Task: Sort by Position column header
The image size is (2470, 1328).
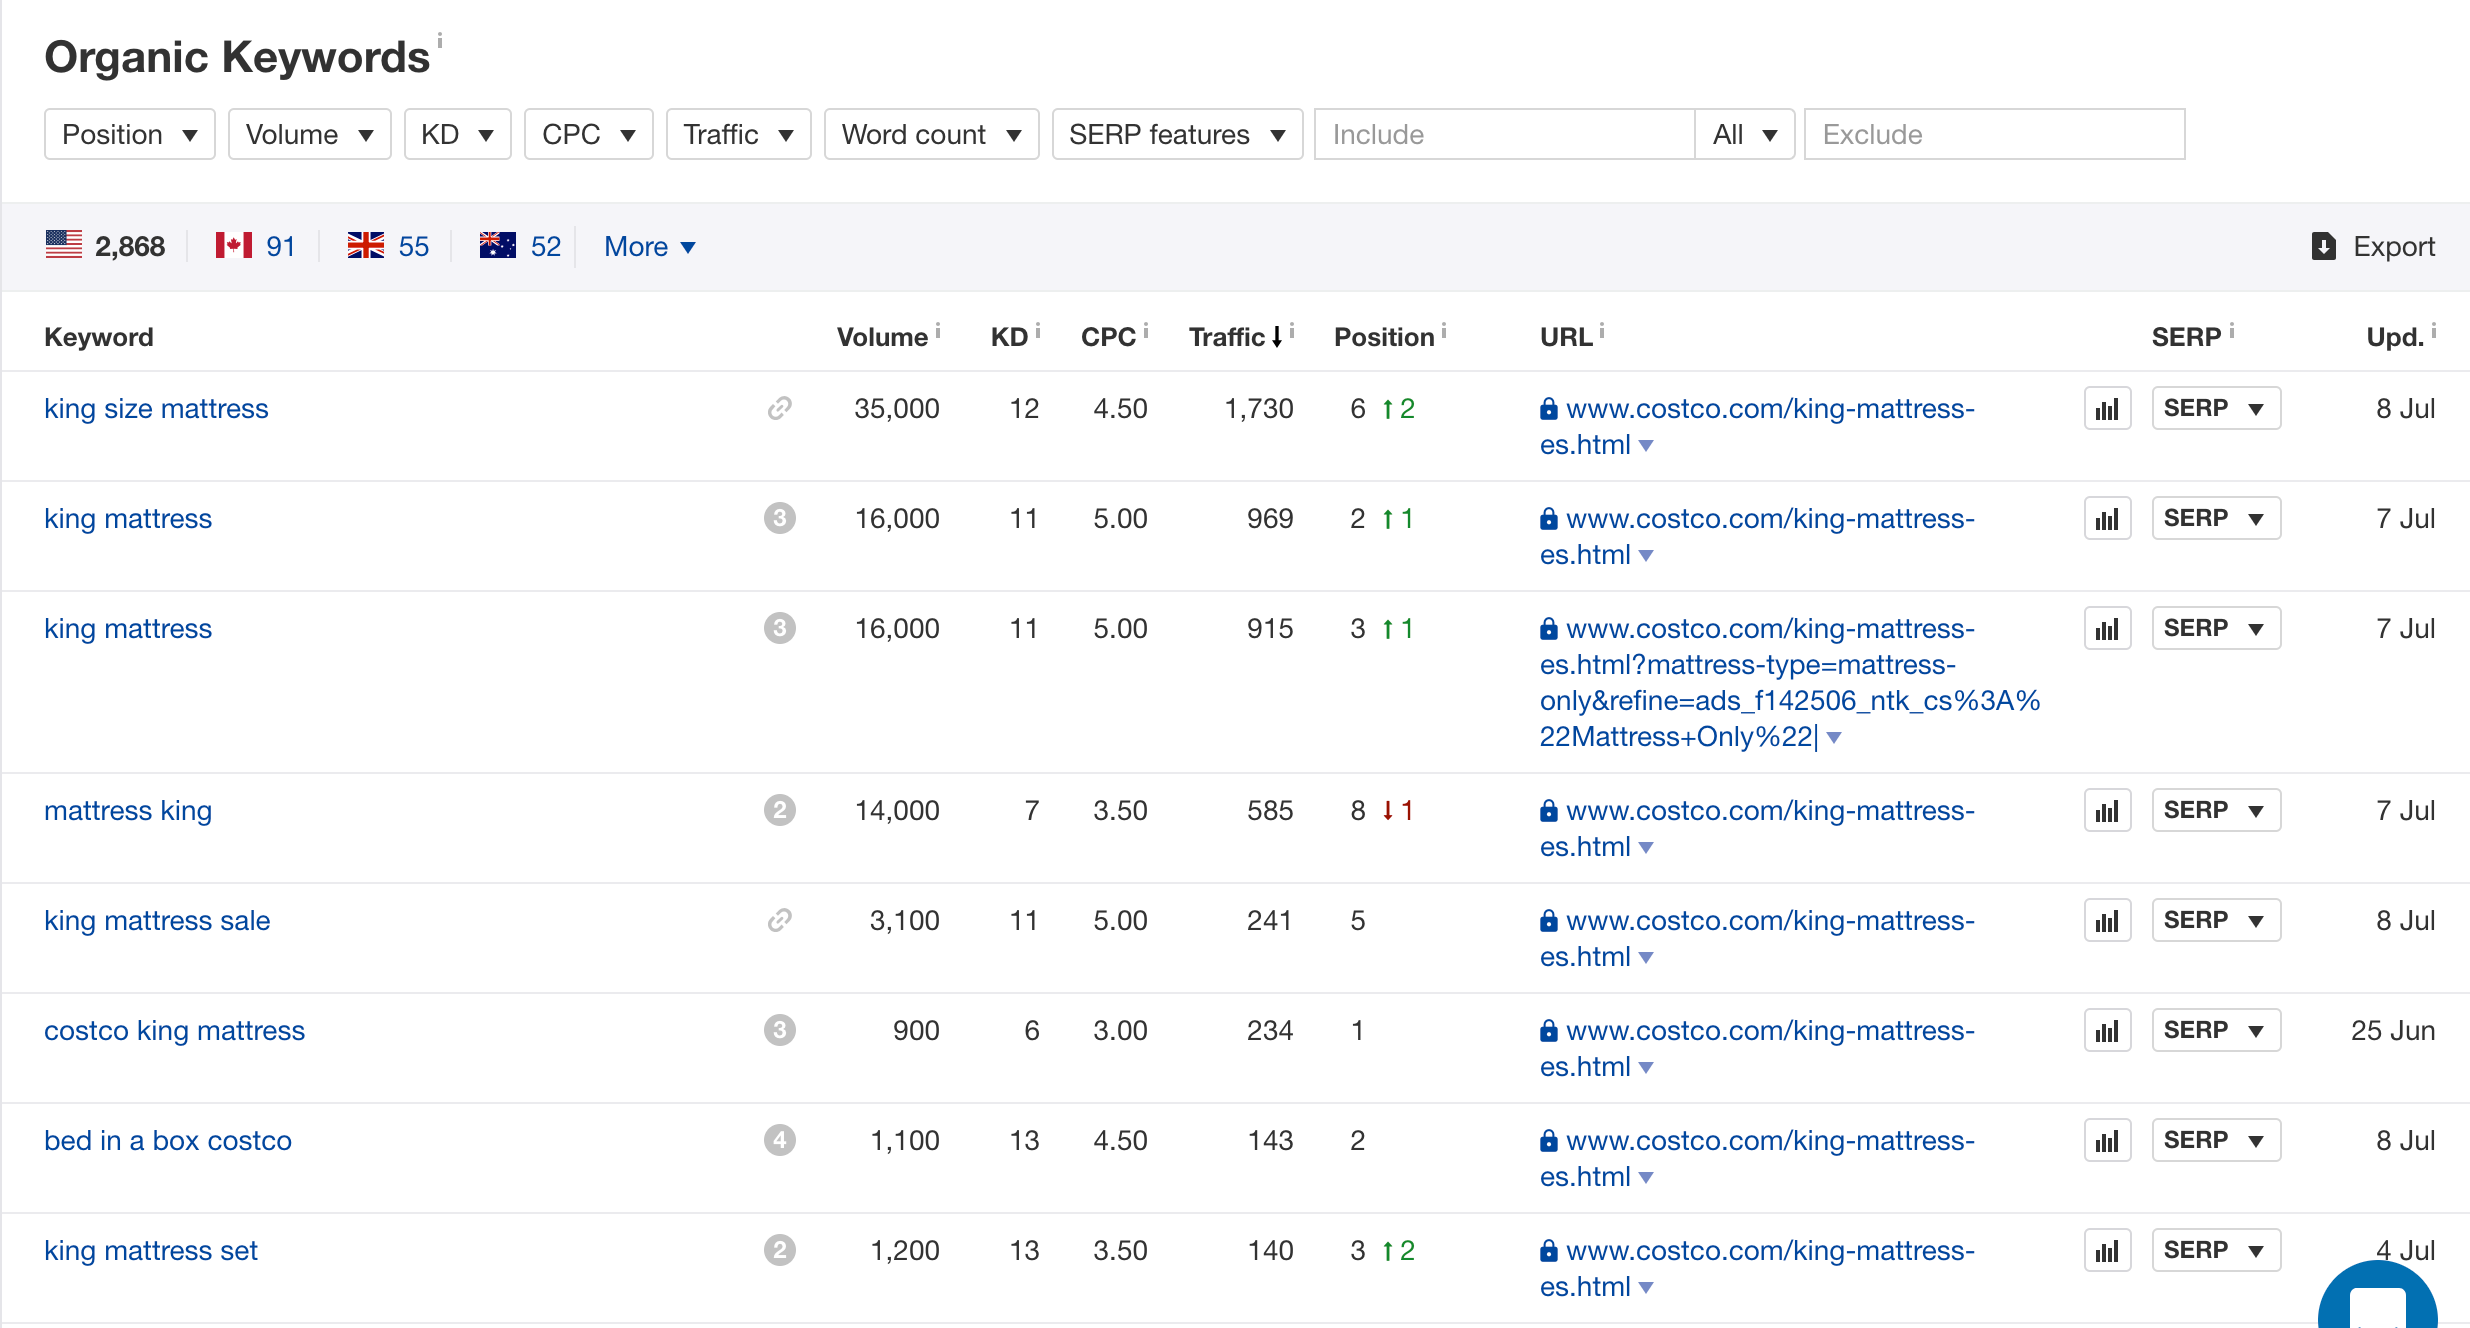Action: 1384,337
